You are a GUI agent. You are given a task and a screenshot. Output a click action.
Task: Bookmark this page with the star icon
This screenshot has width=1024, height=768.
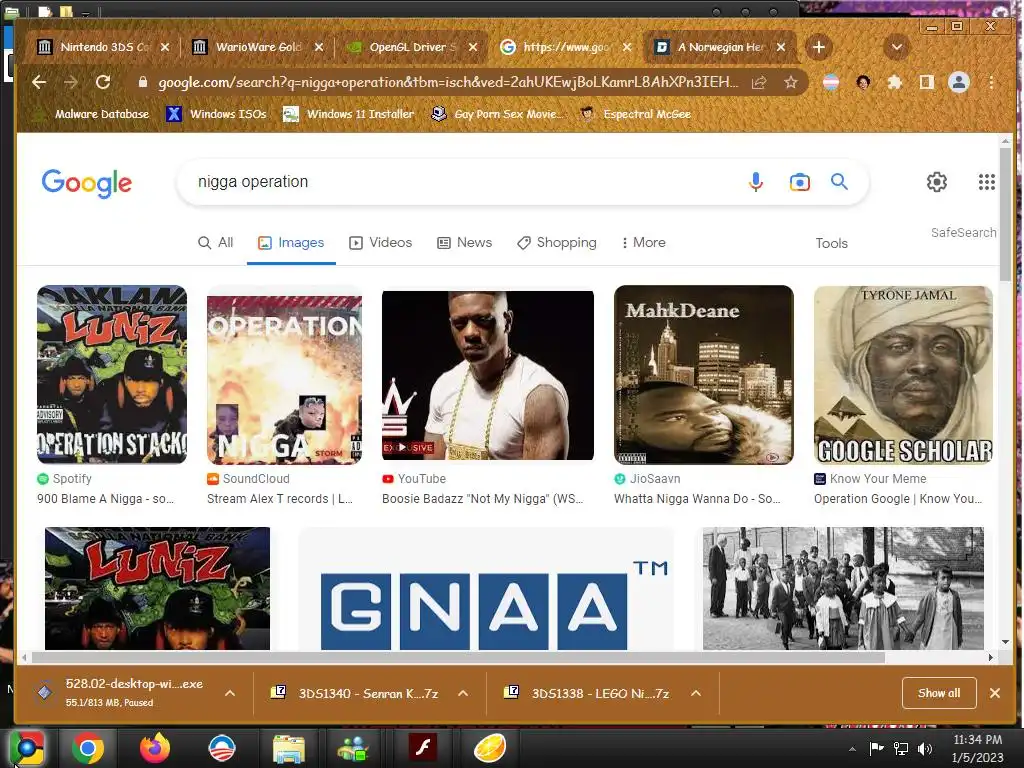click(x=791, y=82)
